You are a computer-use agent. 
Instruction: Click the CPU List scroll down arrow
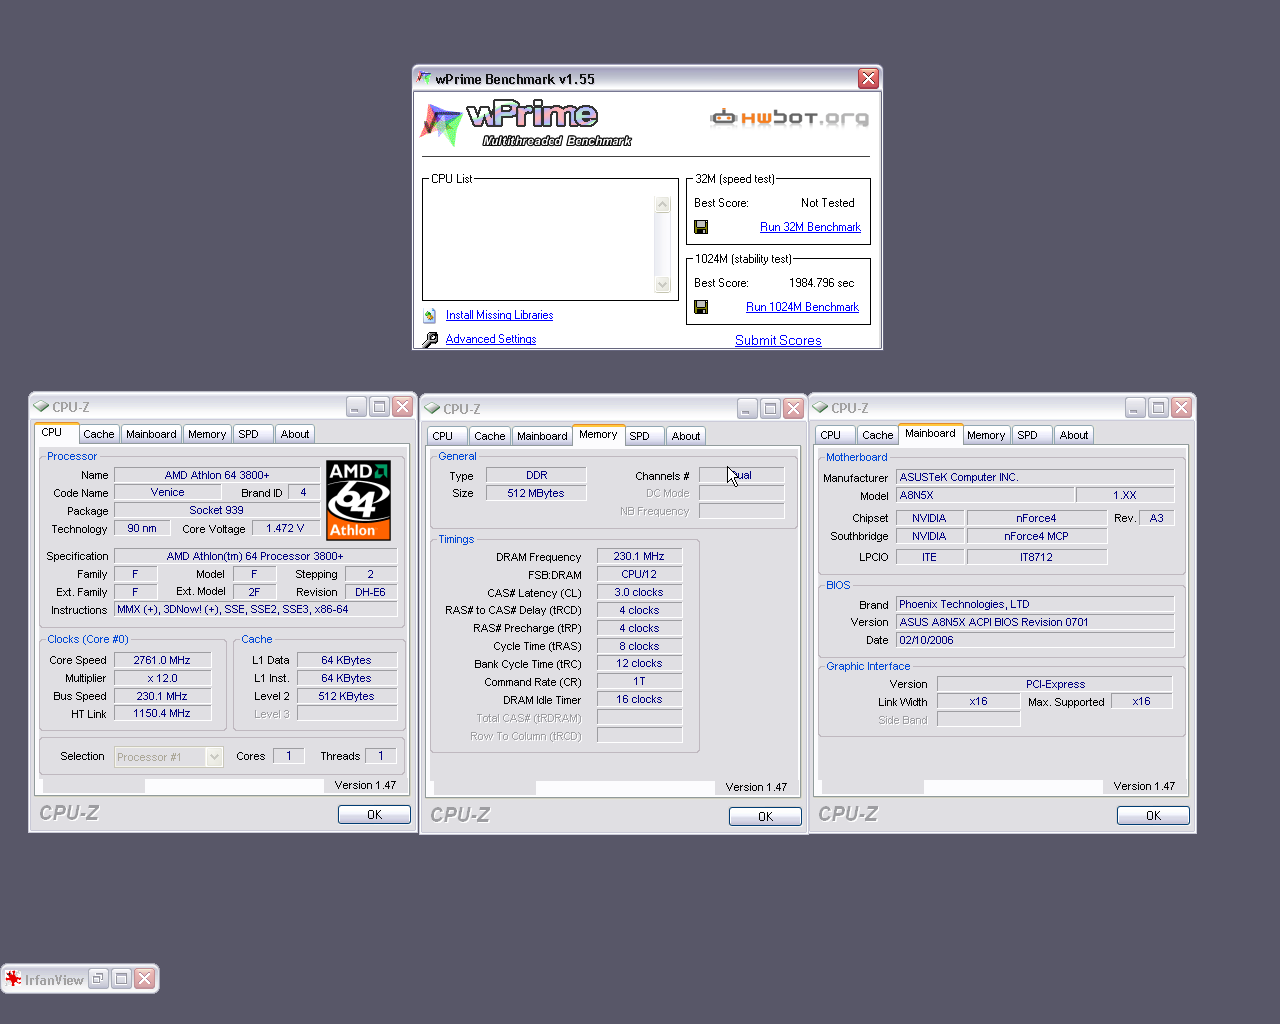point(662,285)
